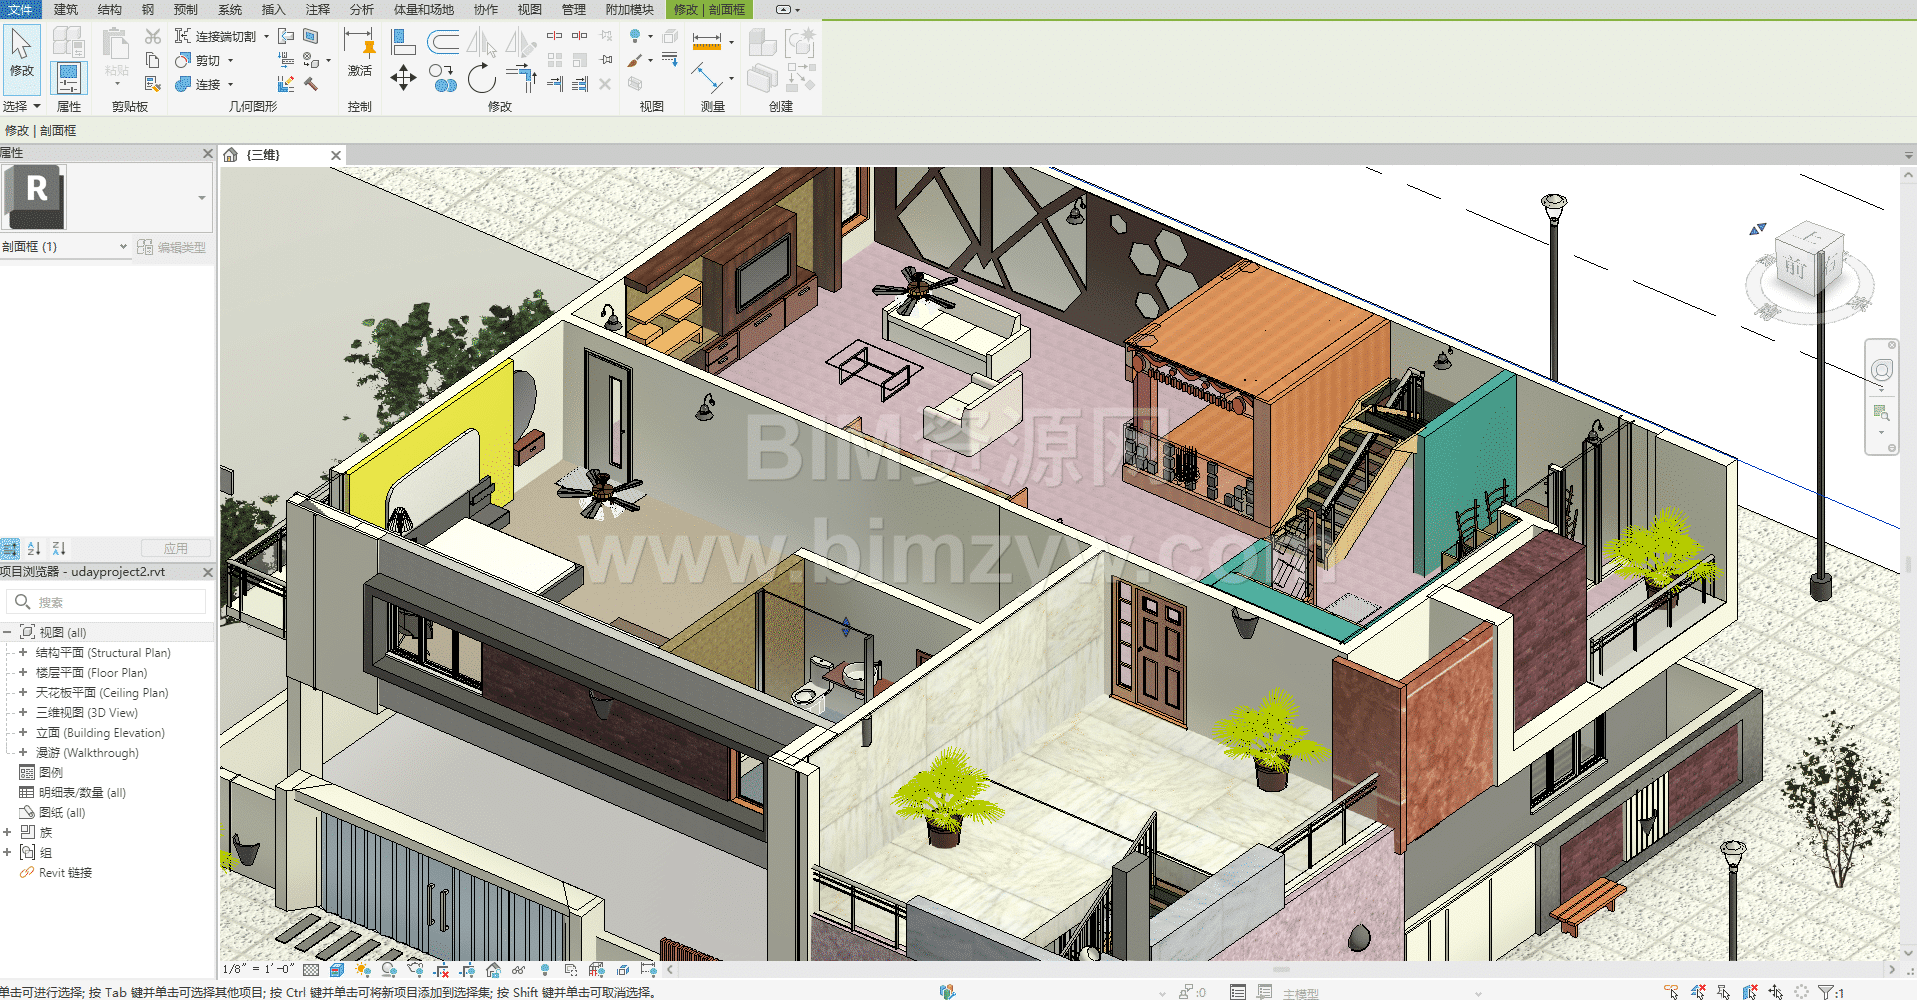Switch to the 注释 (Annotate) ribbon tab
Viewport: 1917px width, 1000px height.
[317, 9]
